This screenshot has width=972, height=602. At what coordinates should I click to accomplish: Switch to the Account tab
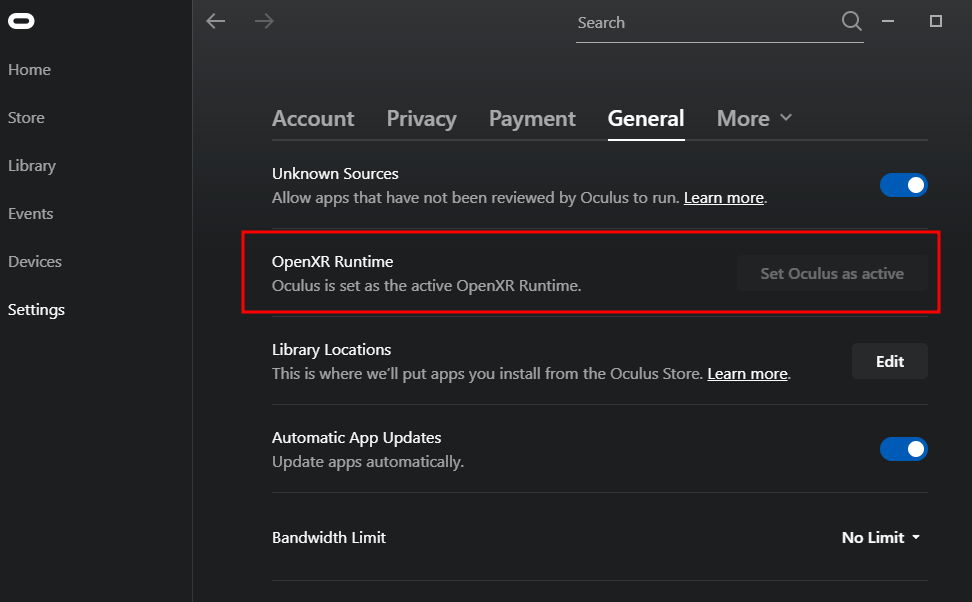(x=313, y=118)
